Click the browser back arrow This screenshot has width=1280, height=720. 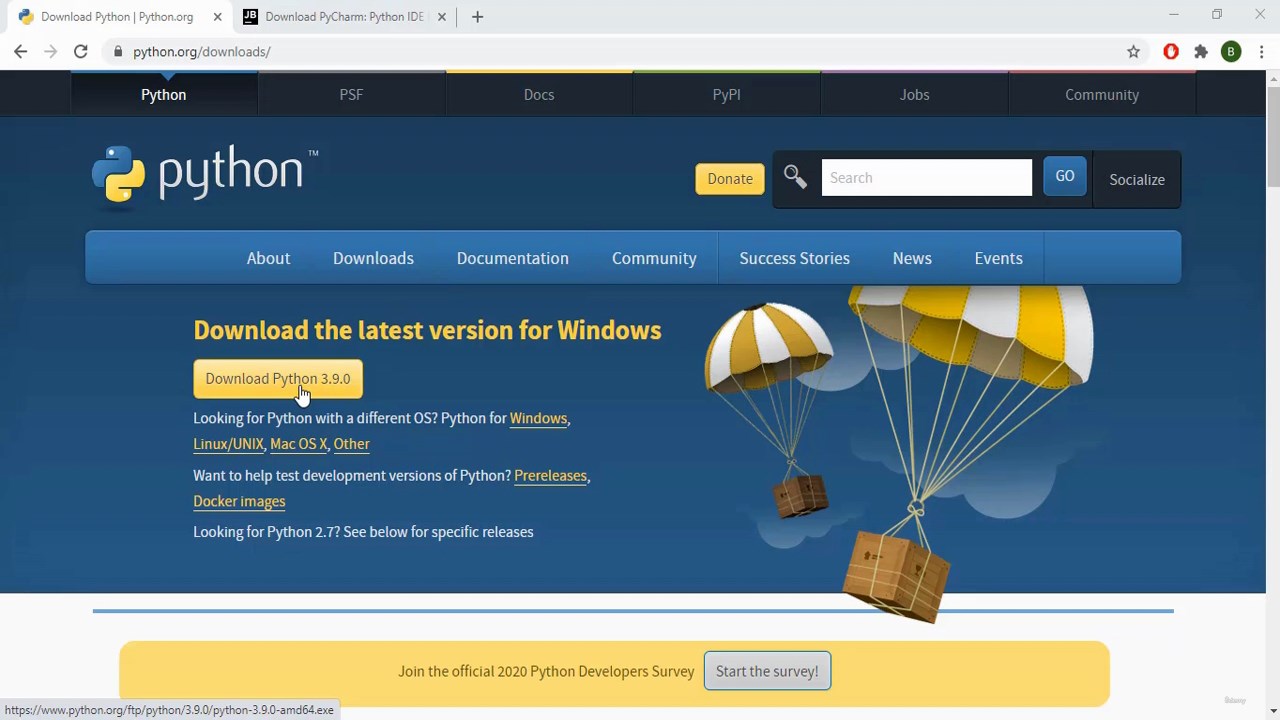coord(21,52)
